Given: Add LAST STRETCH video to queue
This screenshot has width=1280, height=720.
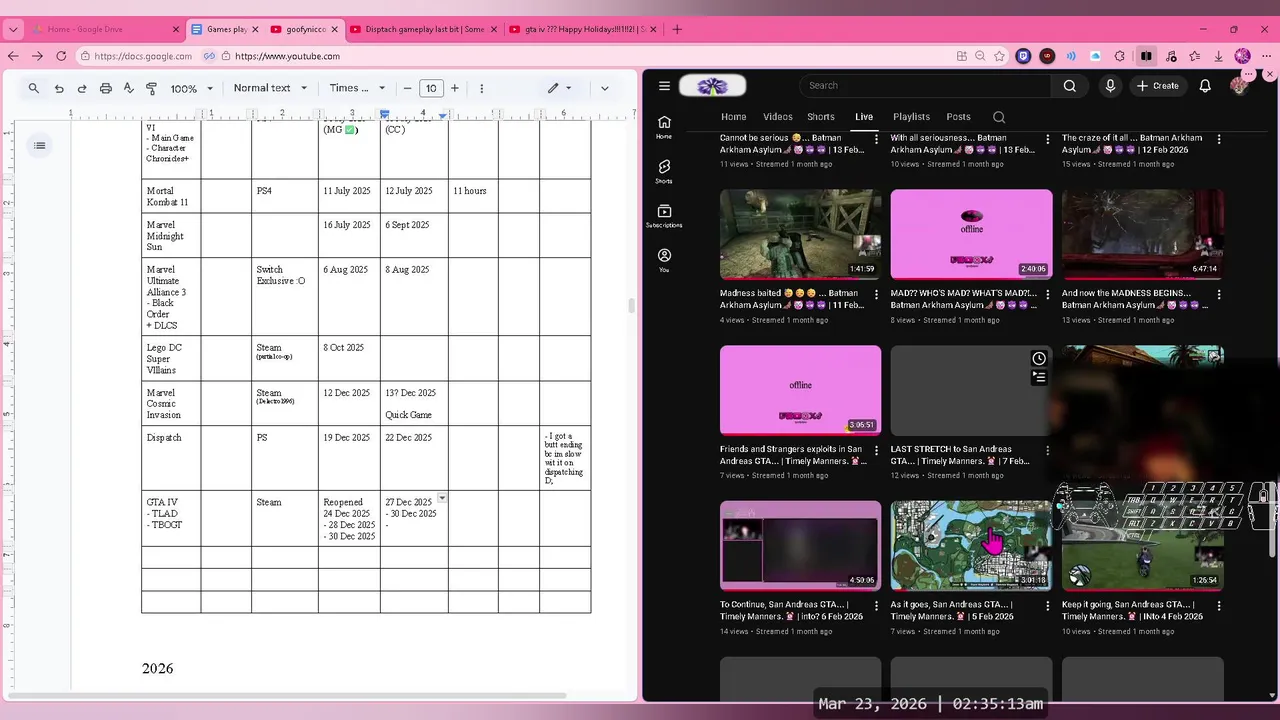Looking at the screenshot, I should [1039, 378].
